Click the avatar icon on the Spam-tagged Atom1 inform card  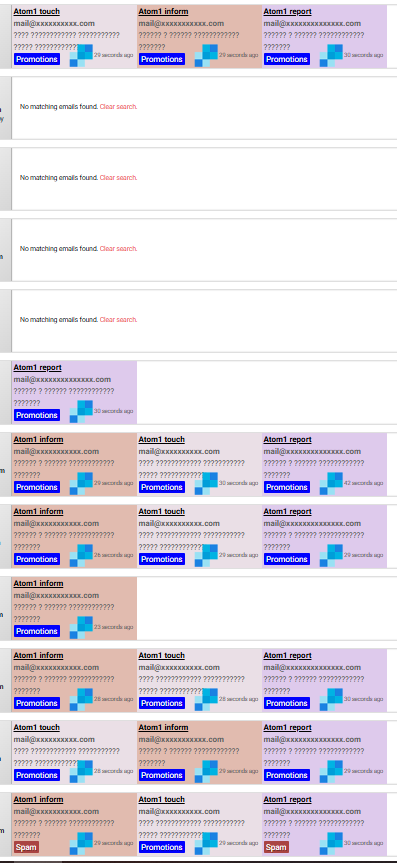(x=81, y=844)
